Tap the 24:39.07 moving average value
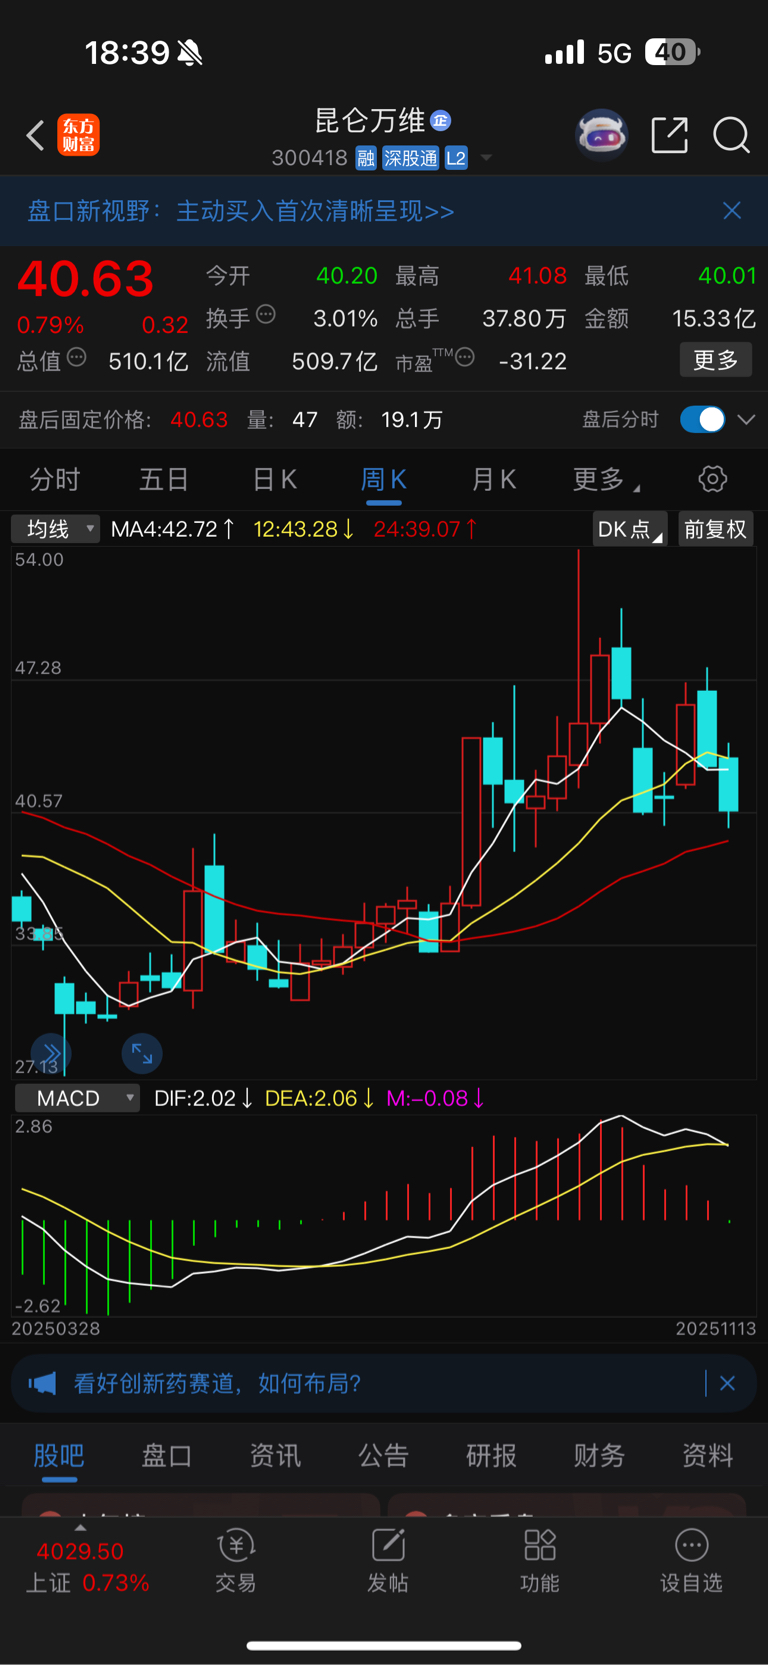The height and width of the screenshot is (1665, 768). click(425, 529)
